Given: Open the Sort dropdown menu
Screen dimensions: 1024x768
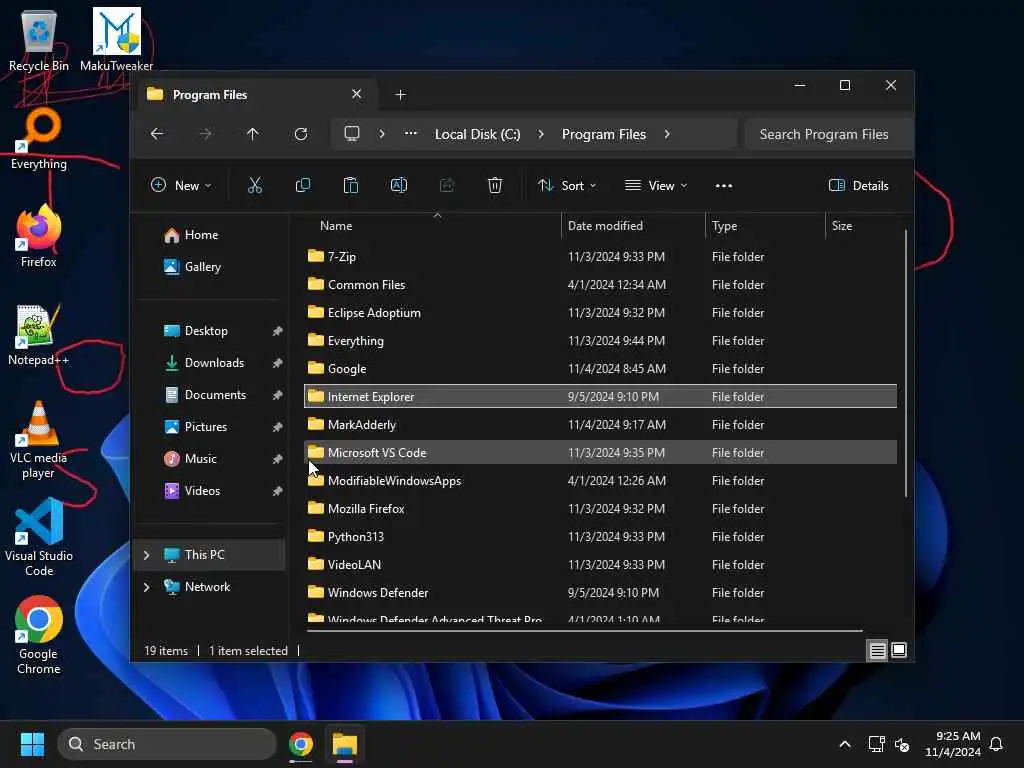Looking at the screenshot, I should pos(567,185).
